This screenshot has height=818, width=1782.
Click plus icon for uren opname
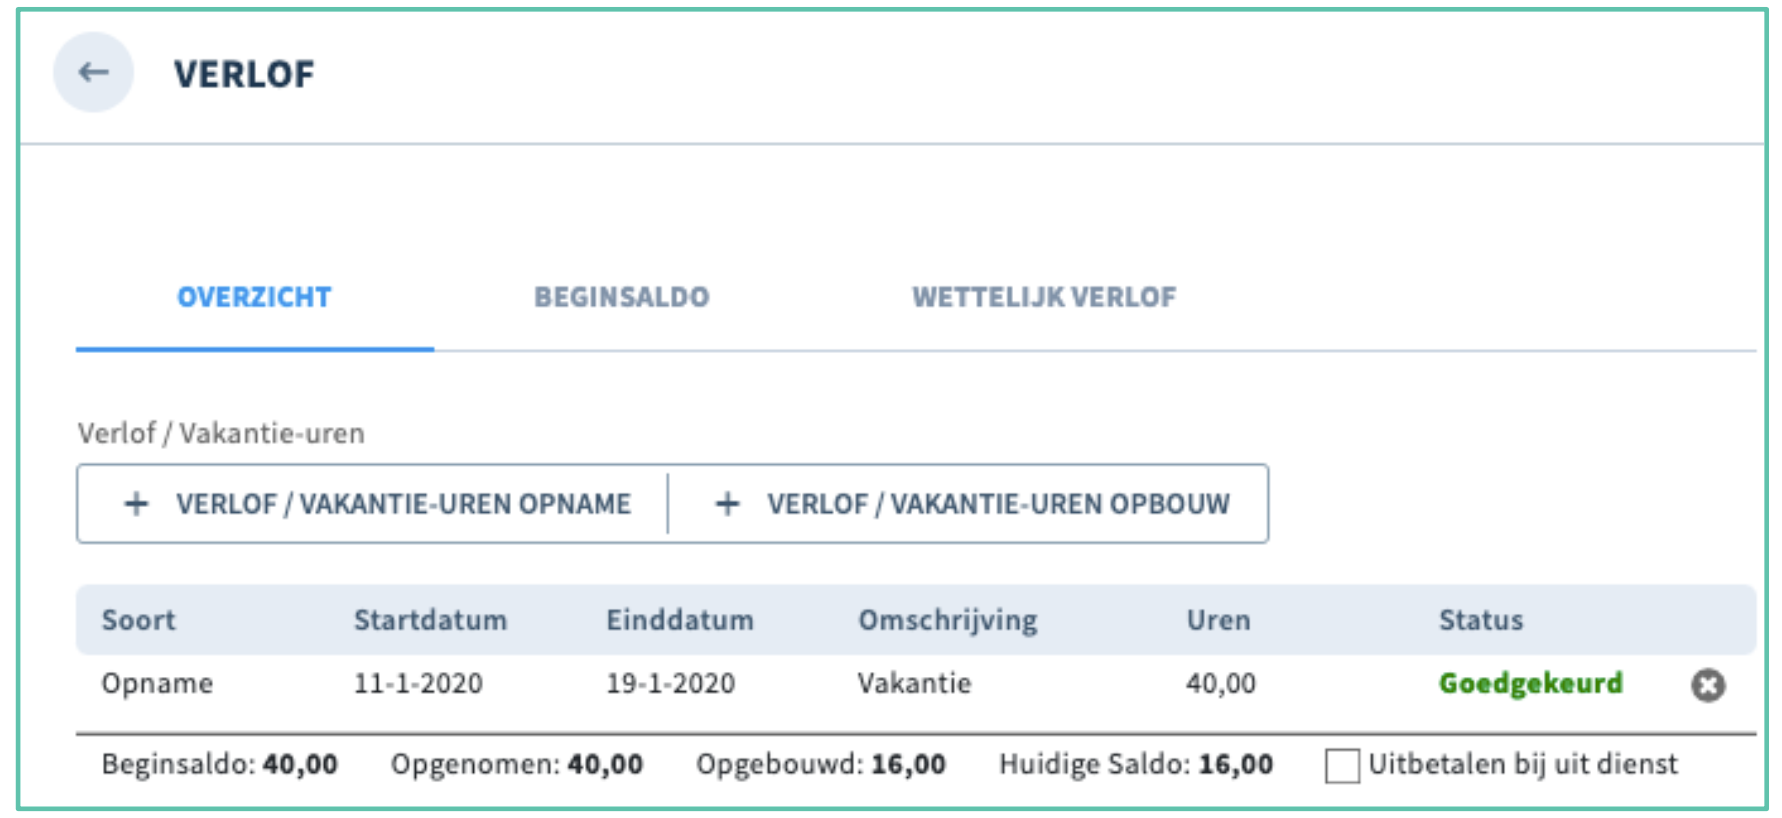pos(136,504)
